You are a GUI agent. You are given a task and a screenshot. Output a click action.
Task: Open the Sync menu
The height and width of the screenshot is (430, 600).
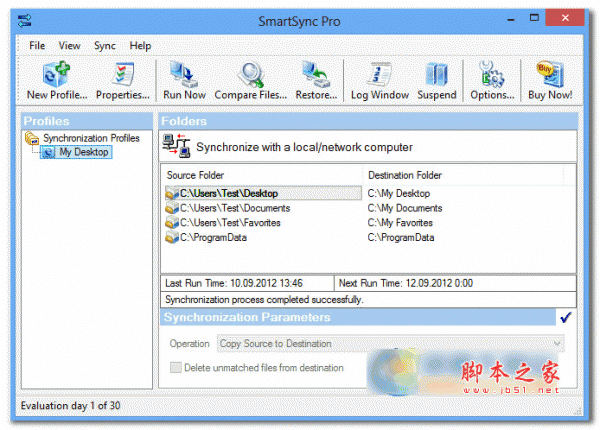(x=105, y=46)
